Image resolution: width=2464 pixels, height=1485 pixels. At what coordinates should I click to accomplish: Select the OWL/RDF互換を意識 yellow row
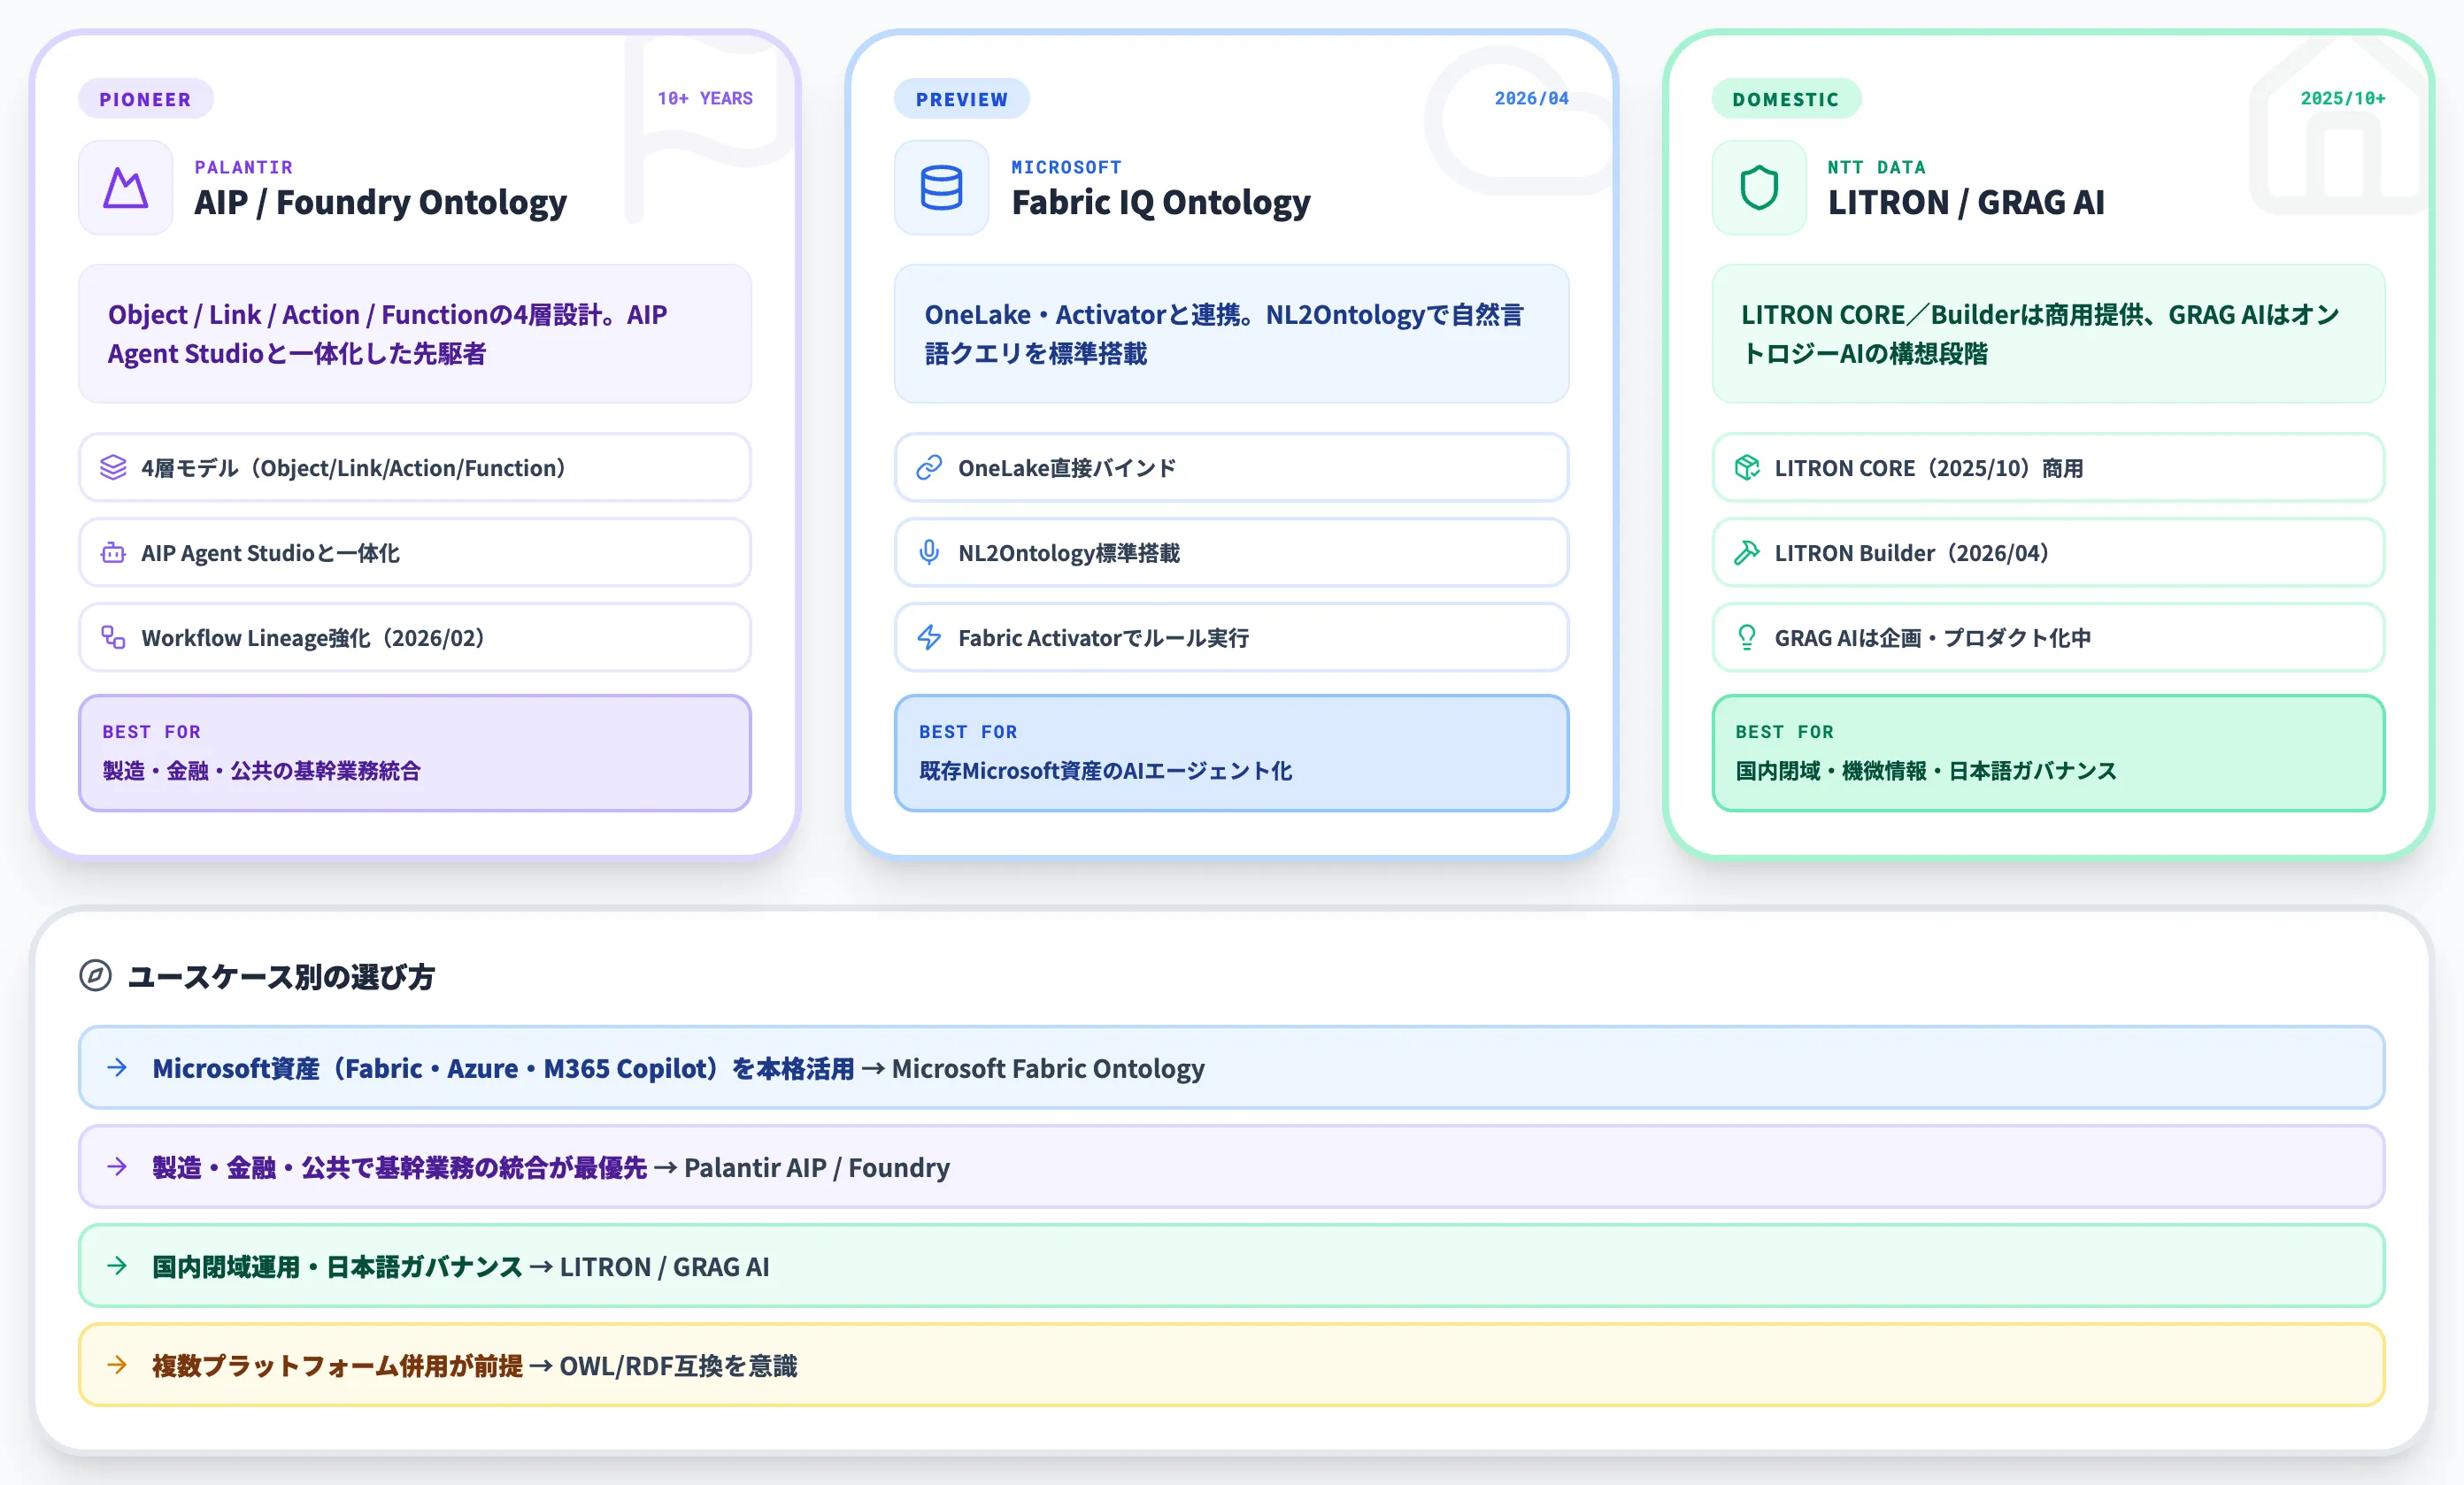[1231, 1365]
